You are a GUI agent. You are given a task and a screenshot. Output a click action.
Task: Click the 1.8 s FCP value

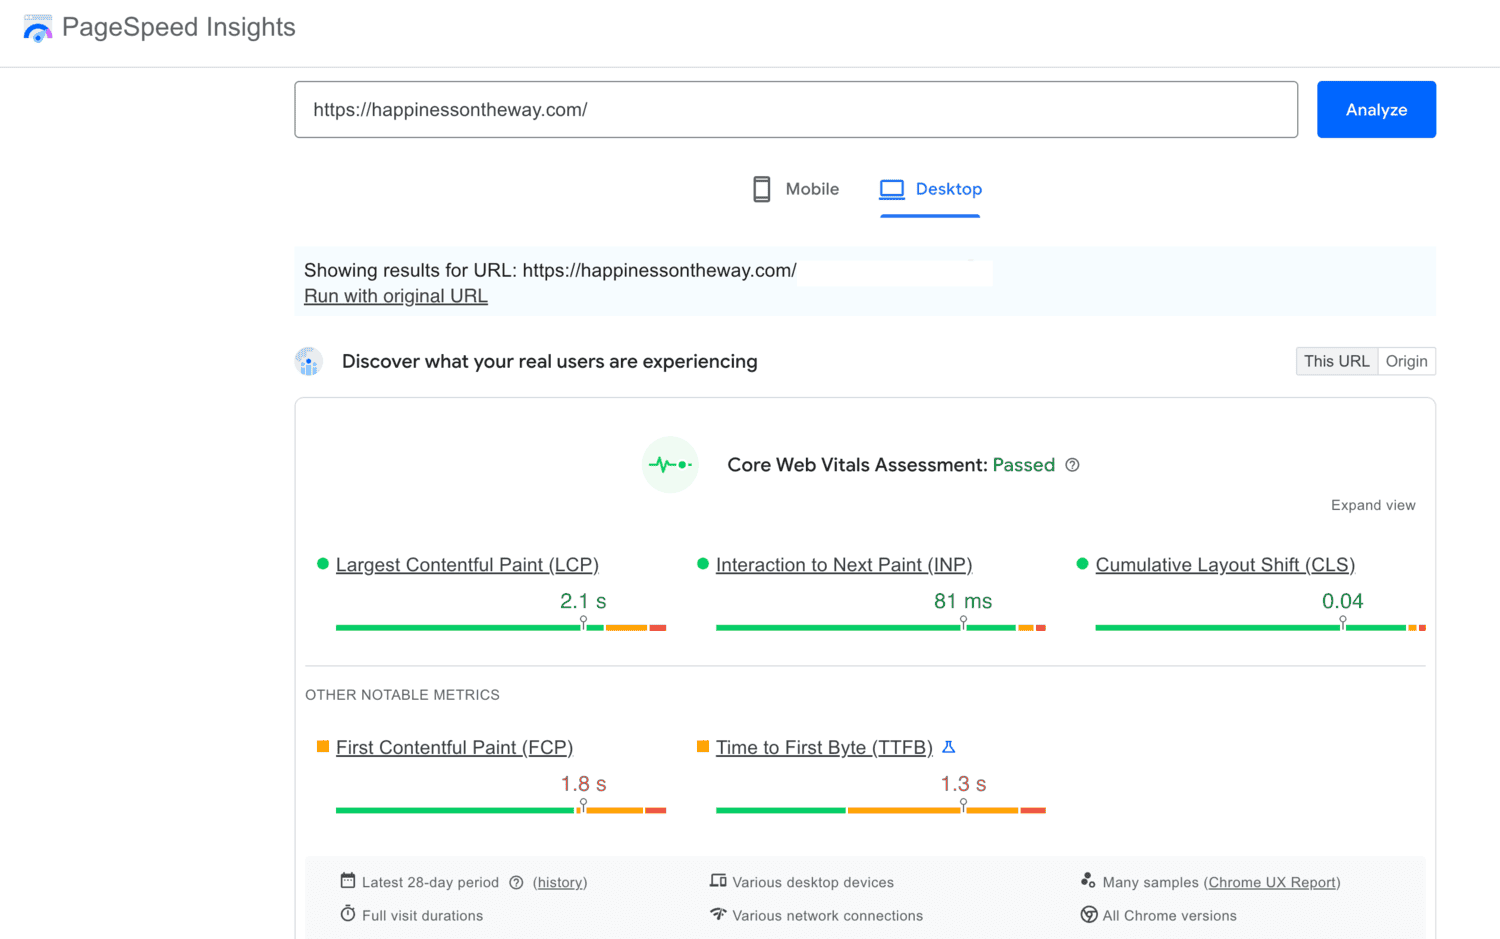(583, 784)
